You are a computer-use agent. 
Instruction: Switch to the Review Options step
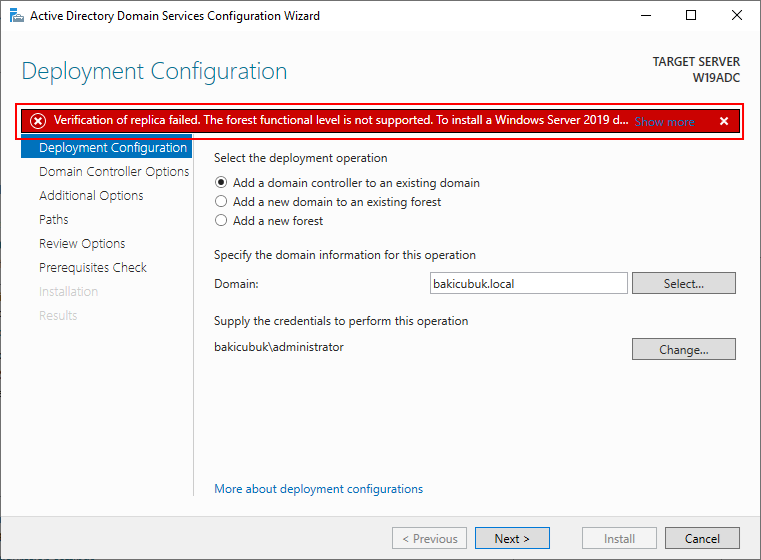(82, 243)
